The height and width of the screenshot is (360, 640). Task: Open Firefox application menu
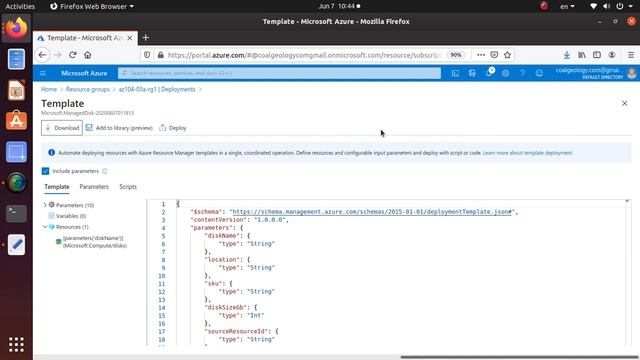(x=631, y=55)
